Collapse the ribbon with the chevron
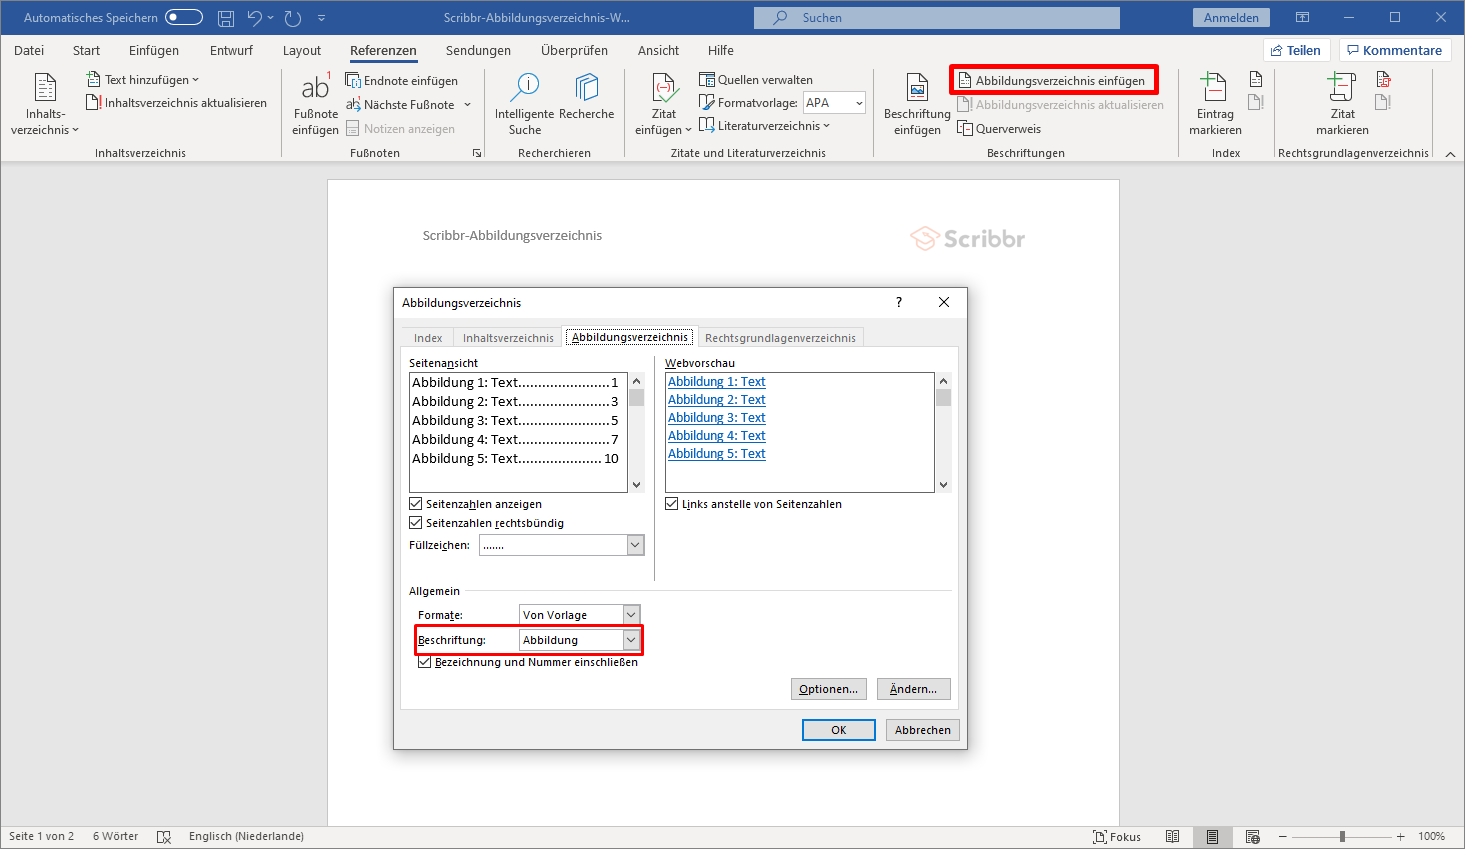 click(x=1451, y=154)
